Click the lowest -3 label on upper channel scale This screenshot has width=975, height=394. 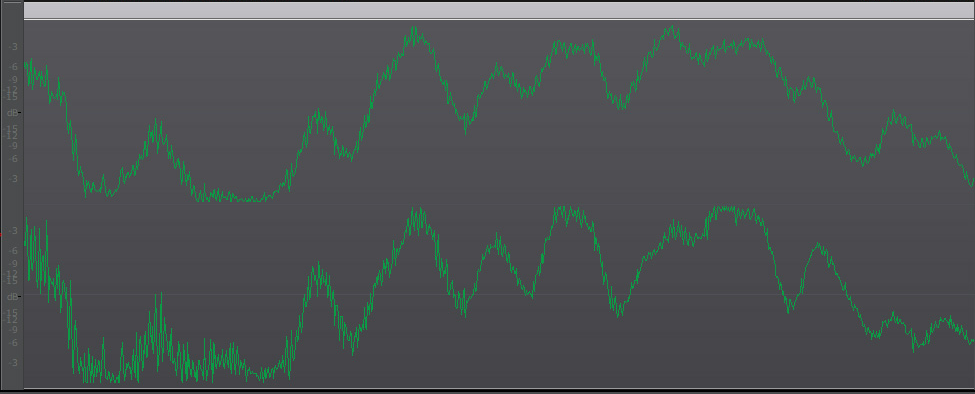(x=13, y=179)
